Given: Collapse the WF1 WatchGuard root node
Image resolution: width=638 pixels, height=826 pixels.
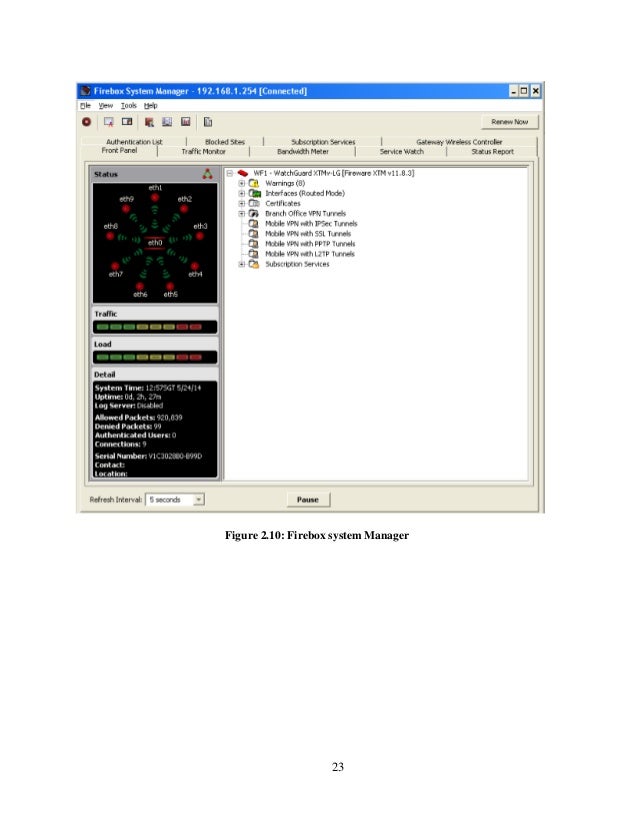Looking at the screenshot, I should 230,173.
